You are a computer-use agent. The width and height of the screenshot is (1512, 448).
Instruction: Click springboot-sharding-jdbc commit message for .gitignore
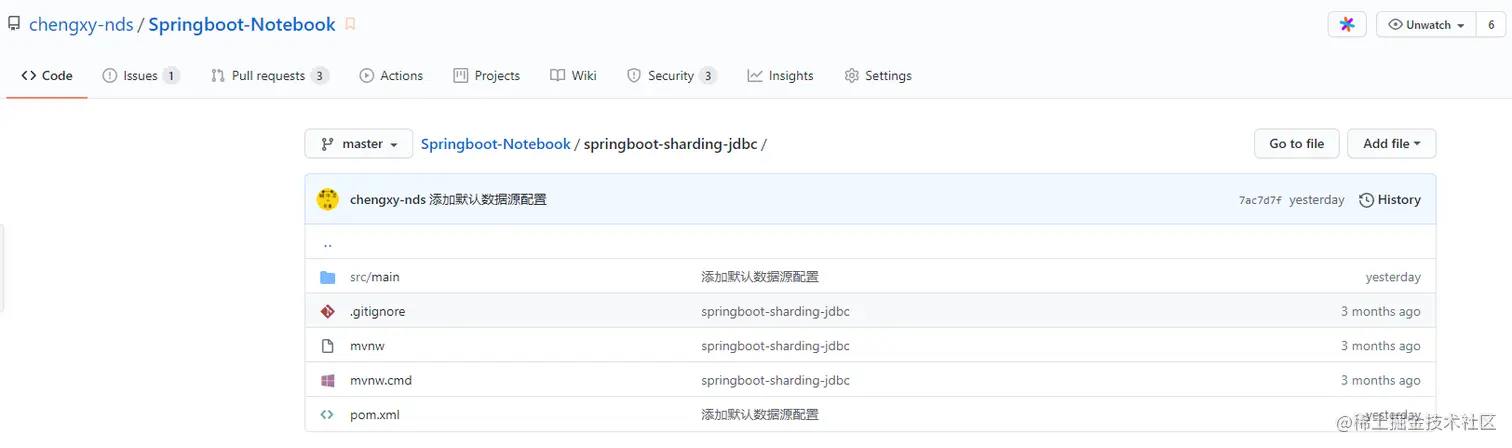[x=776, y=311]
